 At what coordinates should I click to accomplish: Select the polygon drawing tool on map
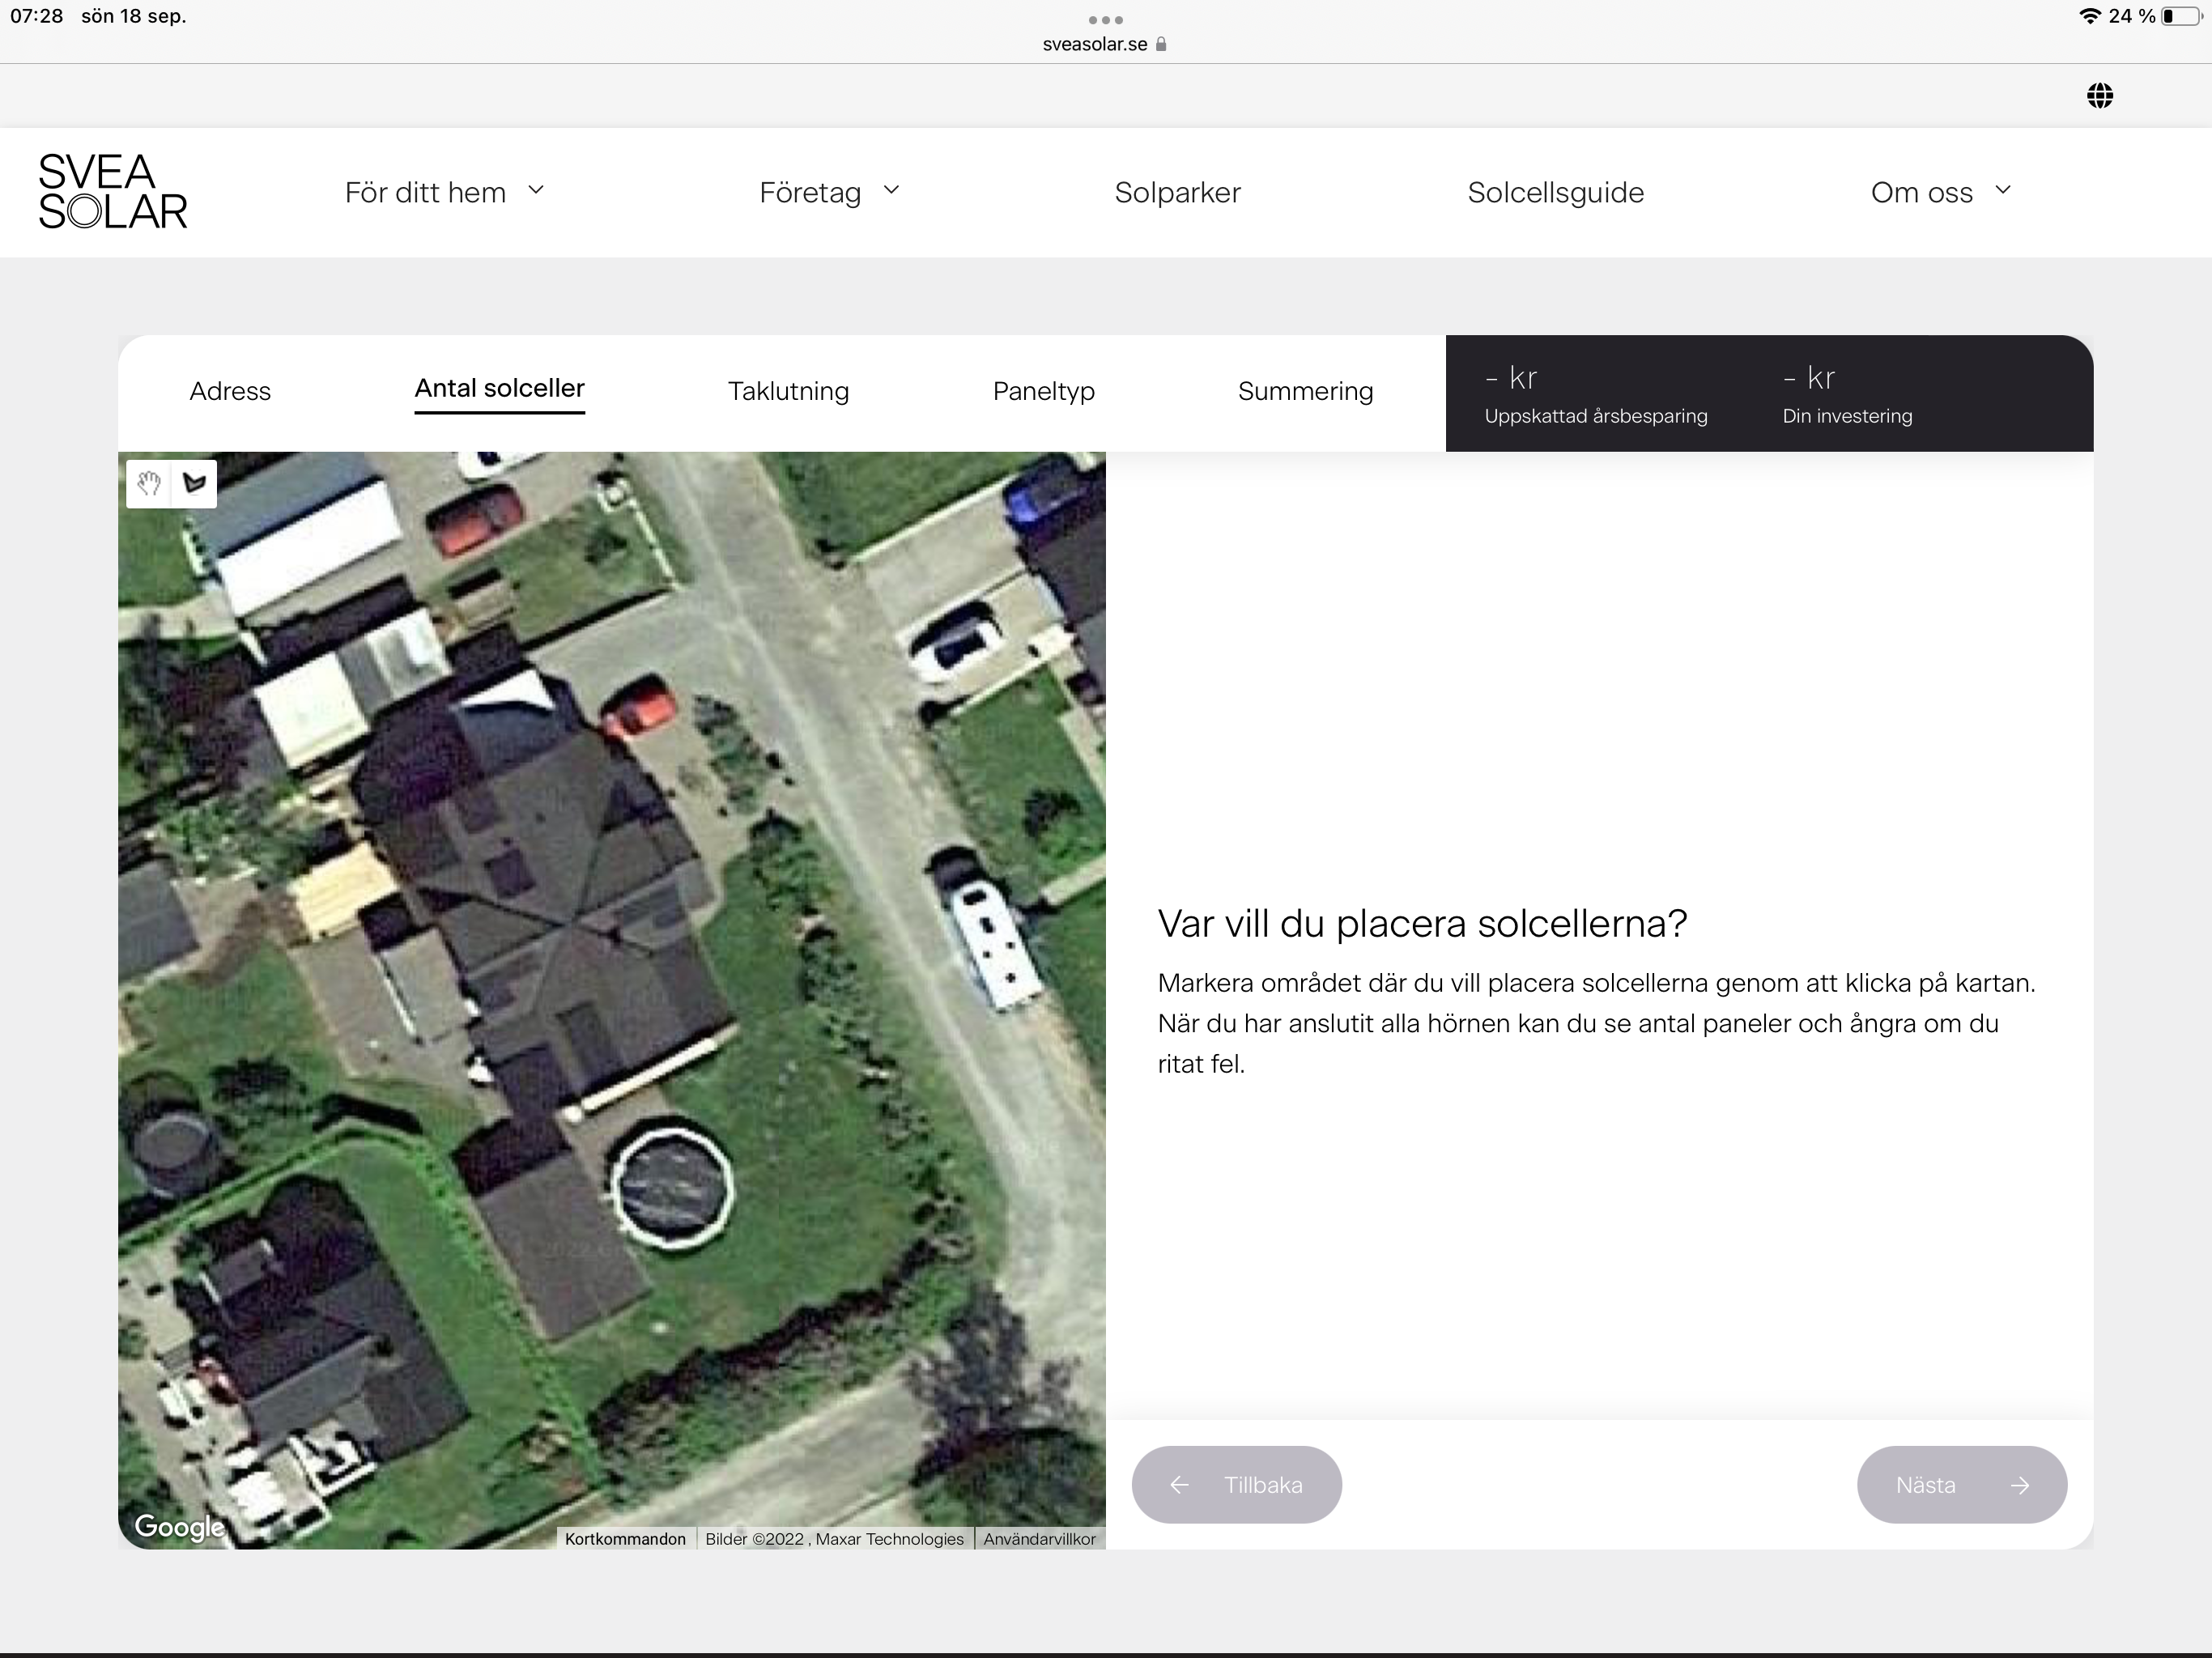(195, 484)
